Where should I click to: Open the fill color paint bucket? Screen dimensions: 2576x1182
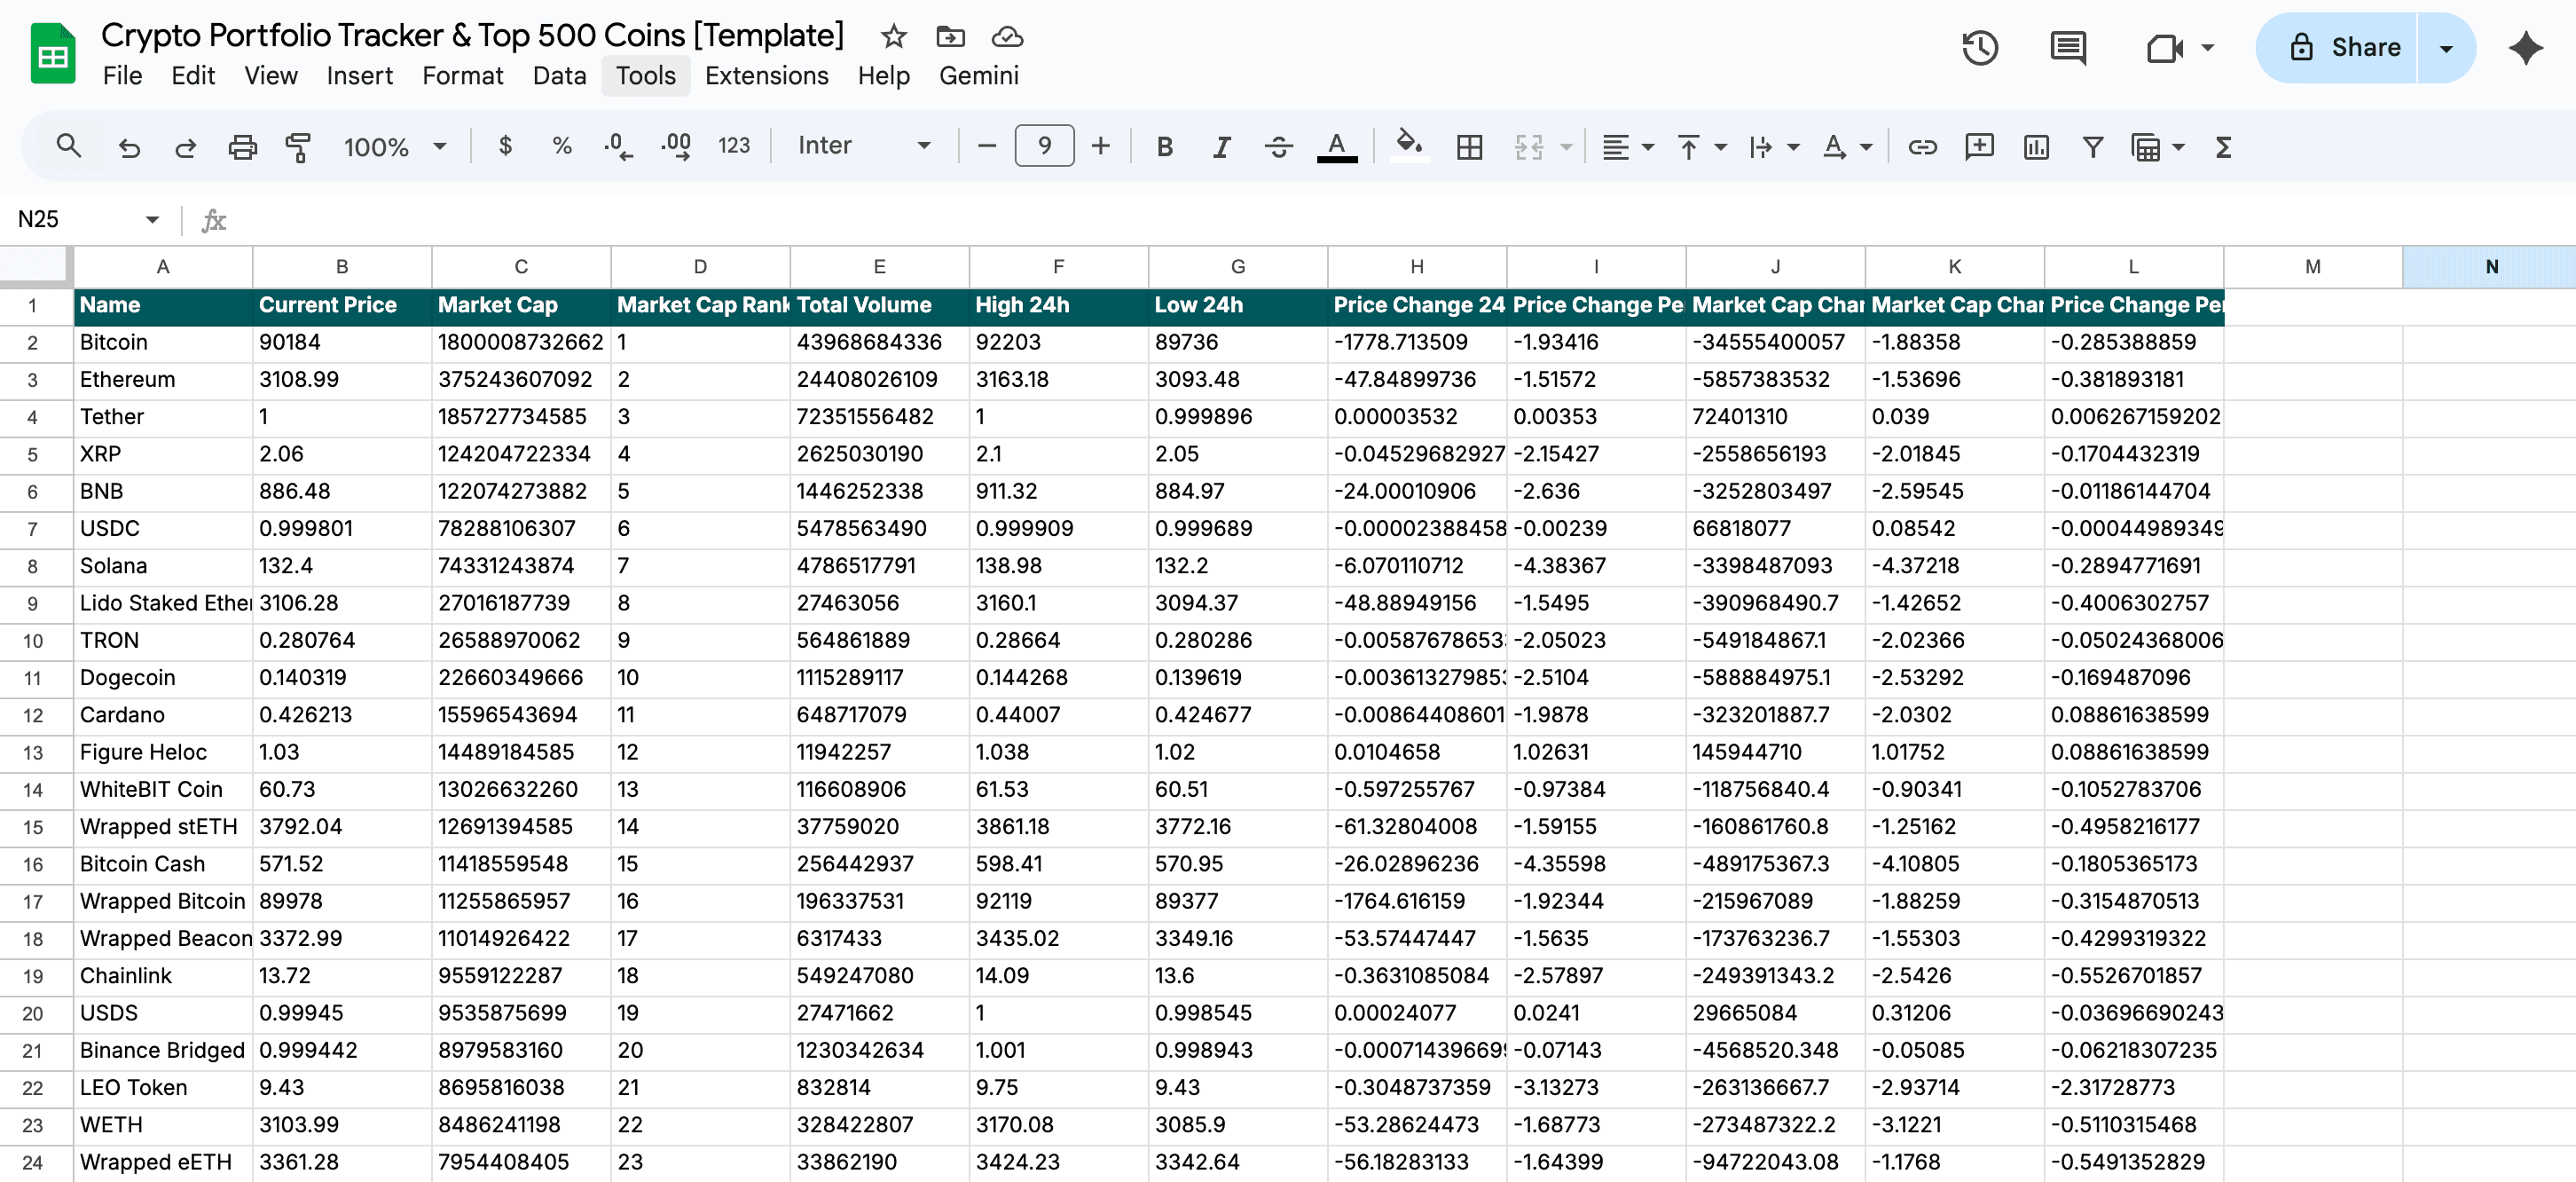[1409, 146]
